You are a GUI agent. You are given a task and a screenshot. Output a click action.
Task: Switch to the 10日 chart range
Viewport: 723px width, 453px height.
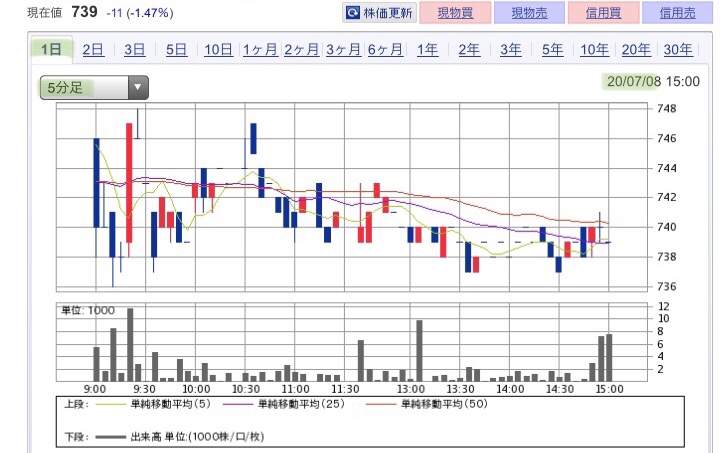[x=218, y=49]
